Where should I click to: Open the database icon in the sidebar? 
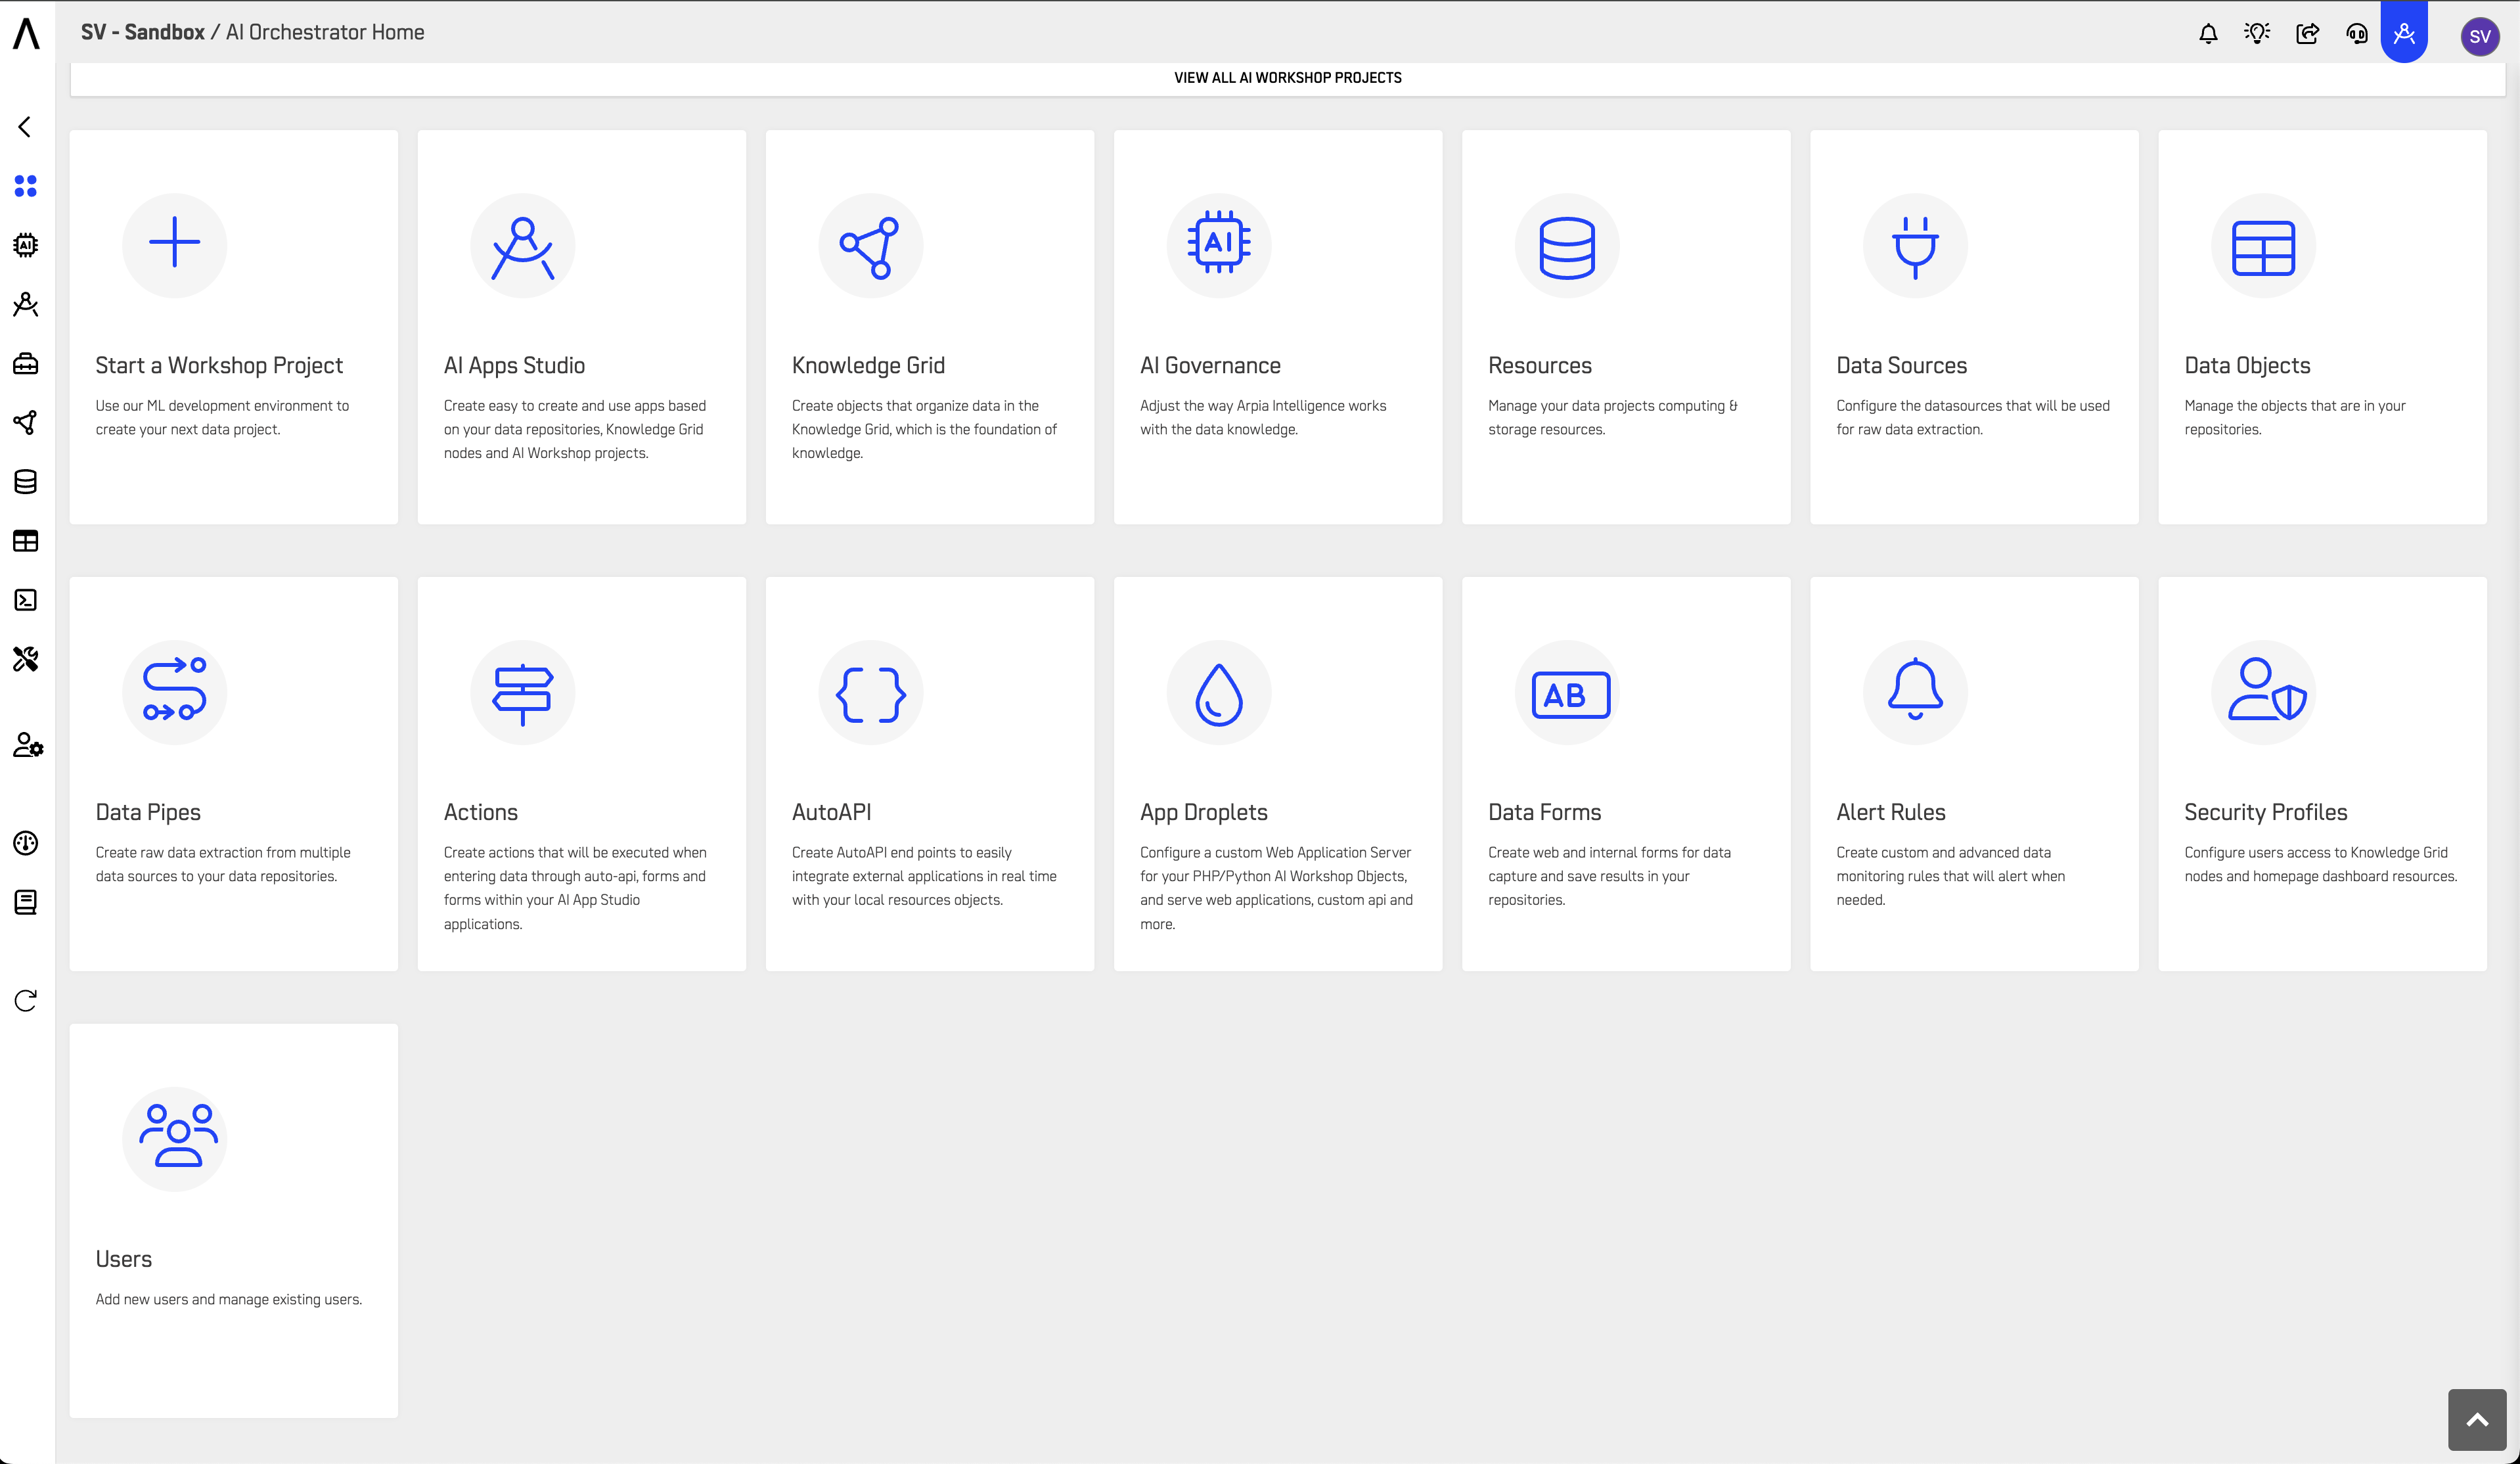[25, 482]
